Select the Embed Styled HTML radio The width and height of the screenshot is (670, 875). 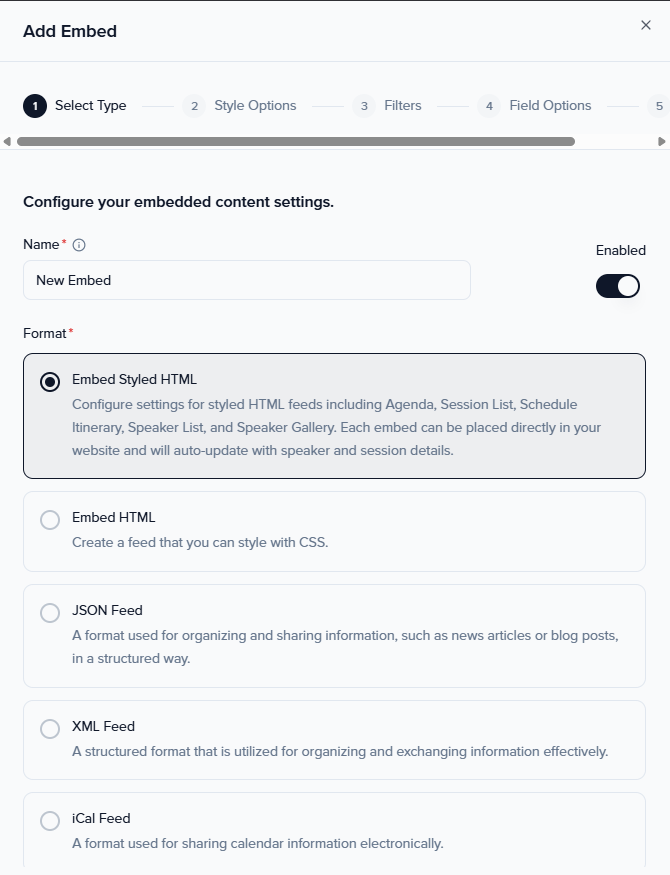coord(50,382)
